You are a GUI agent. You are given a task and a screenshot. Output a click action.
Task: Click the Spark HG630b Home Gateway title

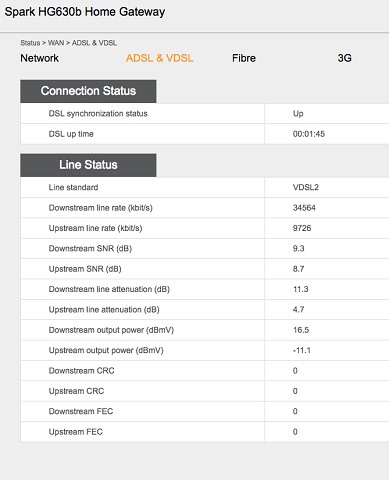(85, 12)
